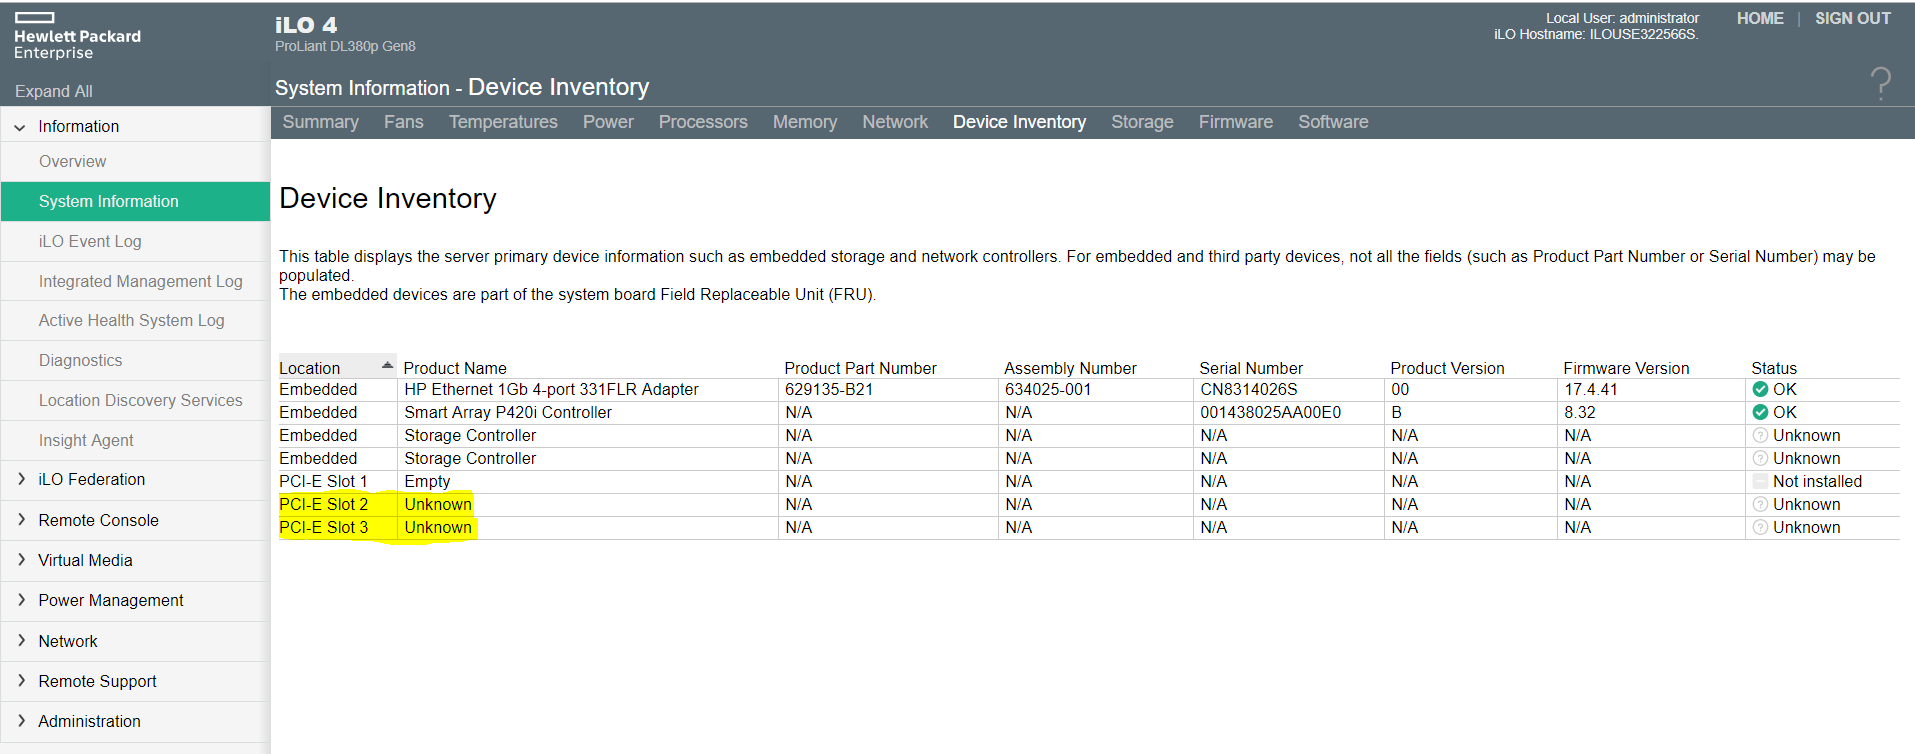This screenshot has height=754, width=1915.
Task: Click the Unknown status icon for PCI-E Slot 2
Action: [1760, 504]
